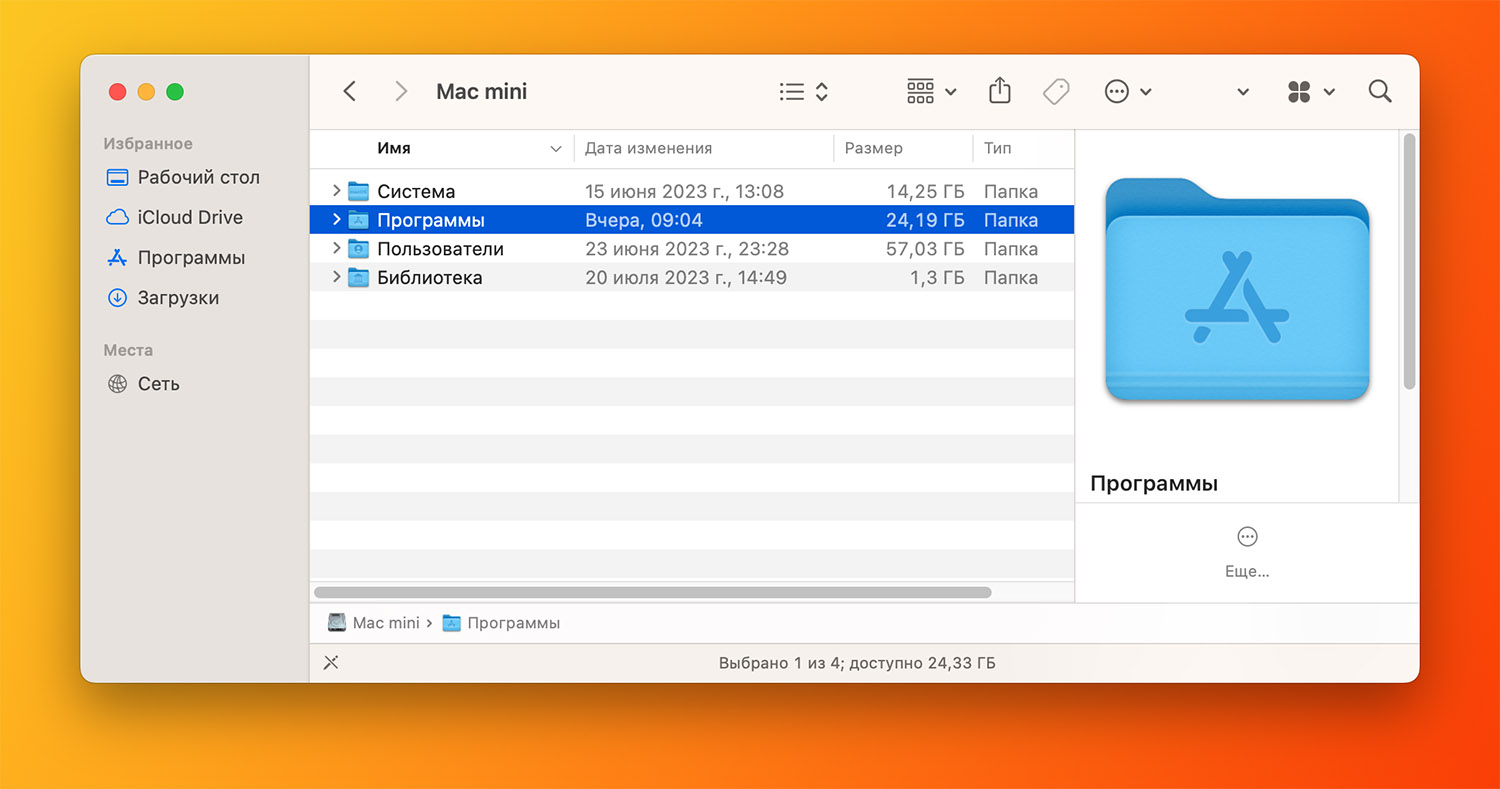The width and height of the screenshot is (1500, 789).
Task: Expand the Пользователи folder disclosure arrow
Action: click(x=336, y=249)
